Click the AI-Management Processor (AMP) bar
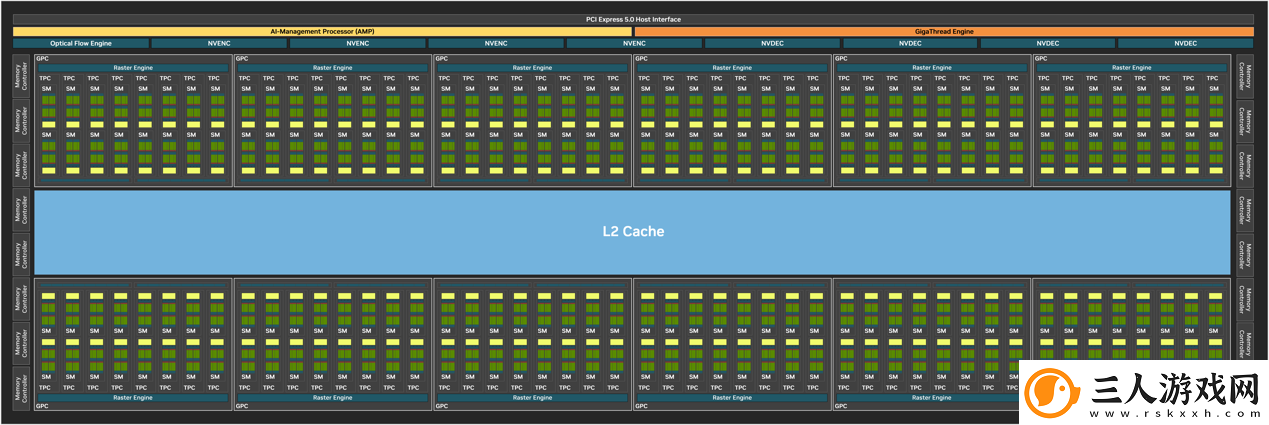The width and height of the screenshot is (1269, 425). coord(322,31)
